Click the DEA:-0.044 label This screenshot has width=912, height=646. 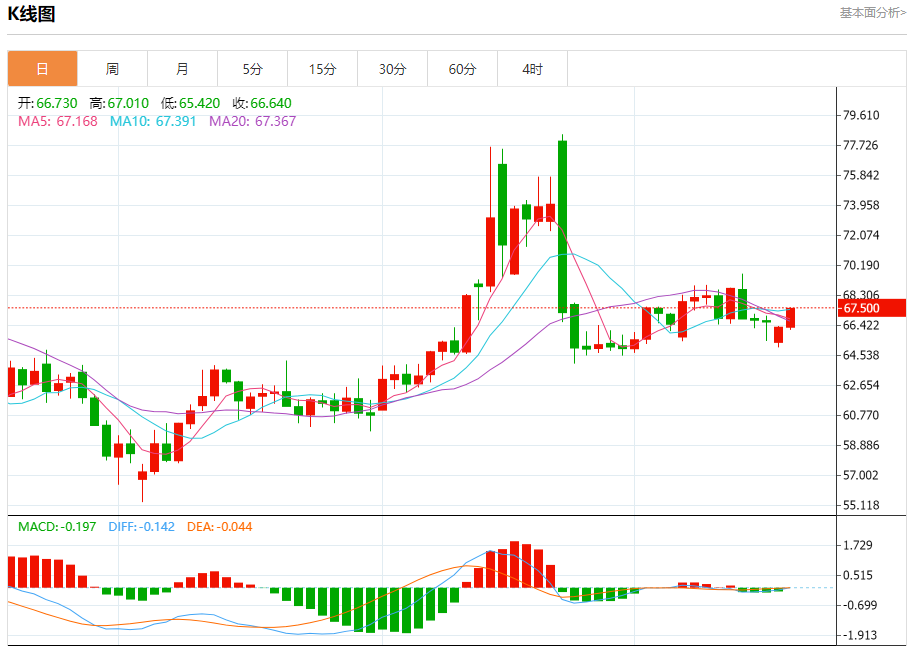(x=219, y=527)
